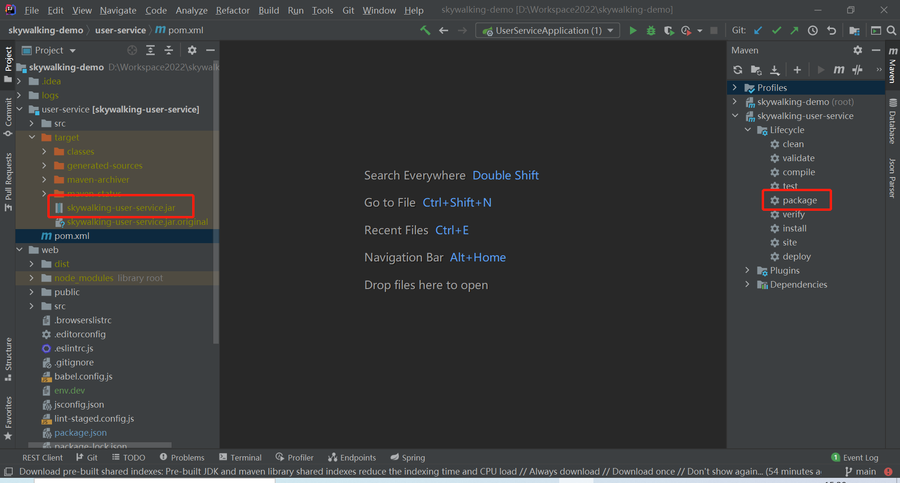Open the Profiler tool window

pos(294,458)
